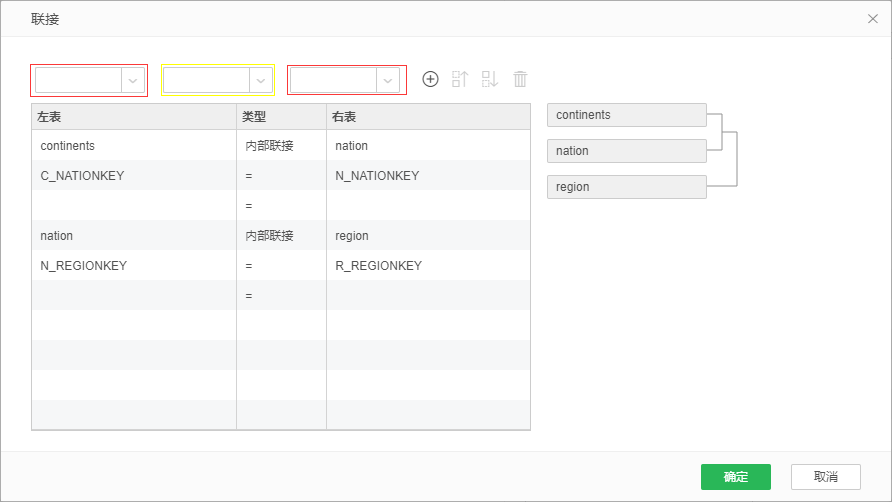
Task: Open the right table dropdown
Action: pos(387,80)
